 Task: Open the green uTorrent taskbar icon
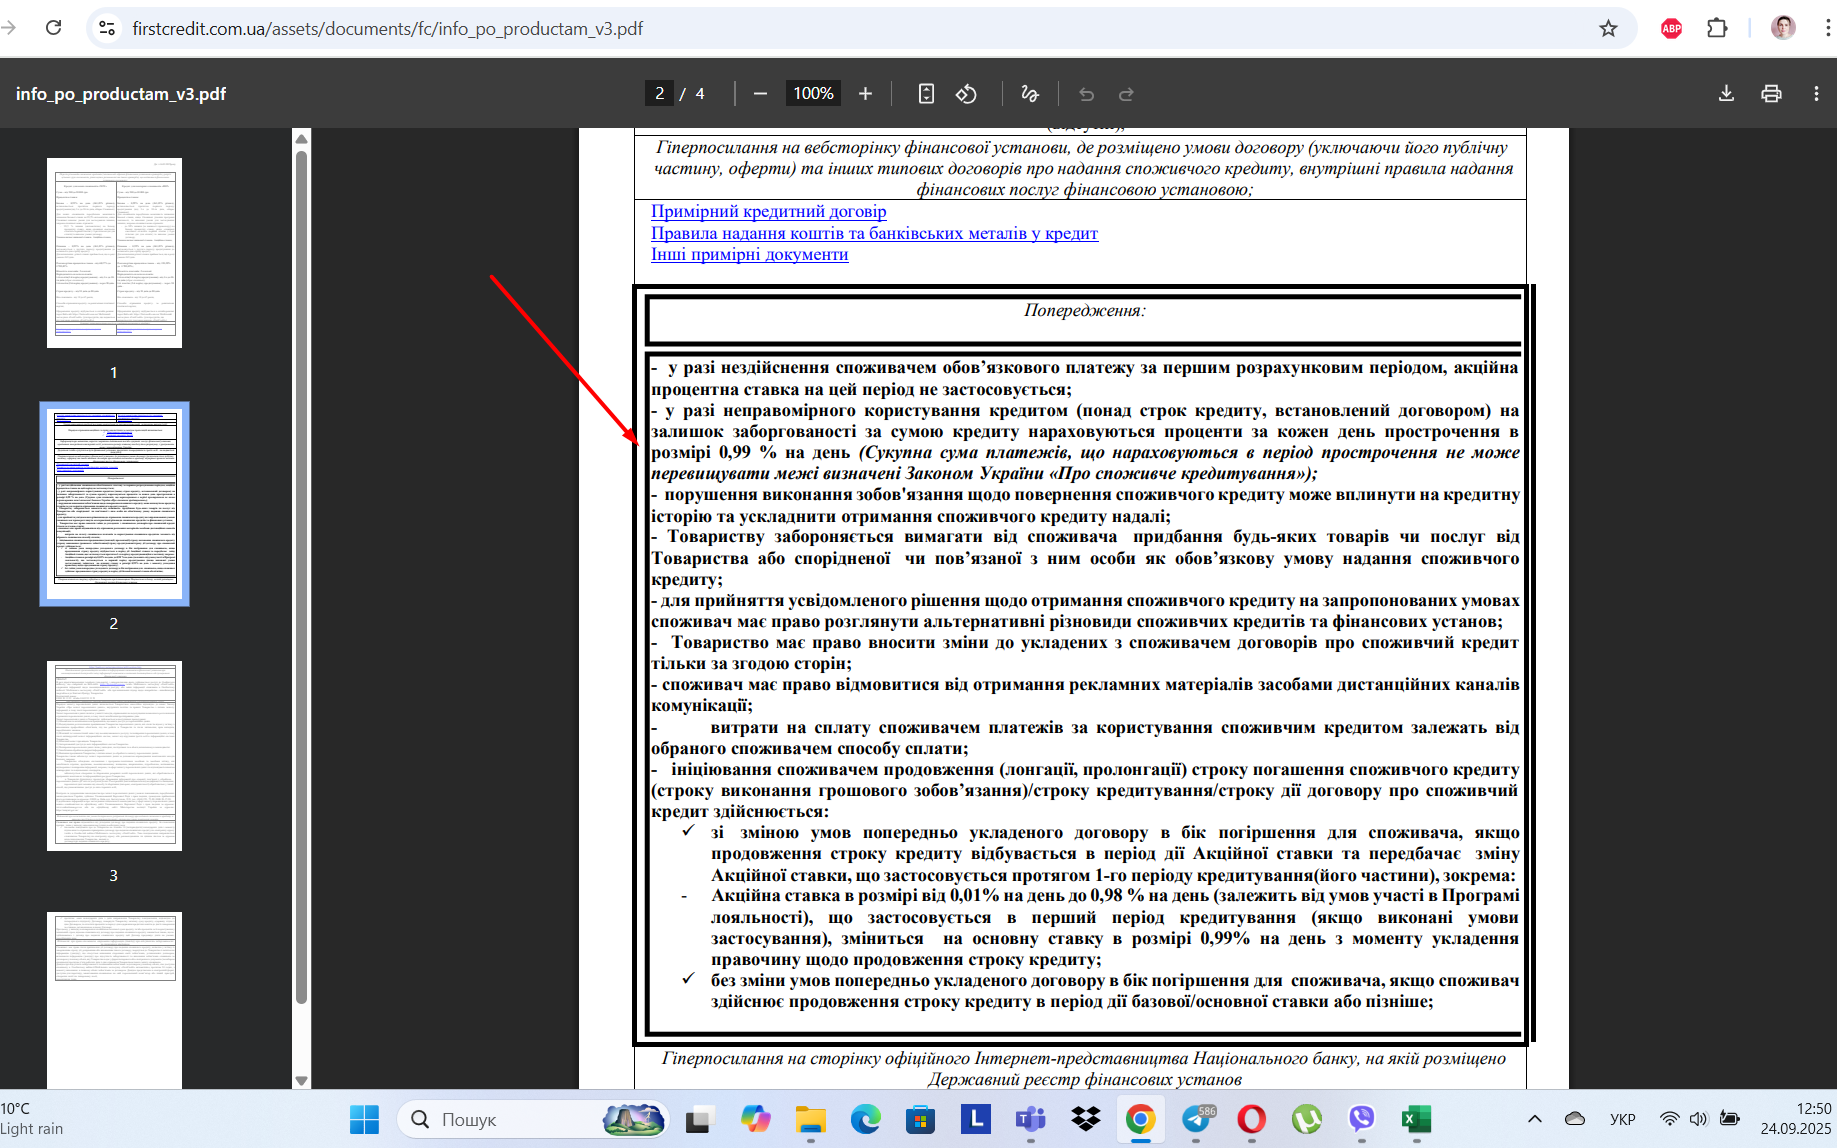[x=1307, y=1119]
